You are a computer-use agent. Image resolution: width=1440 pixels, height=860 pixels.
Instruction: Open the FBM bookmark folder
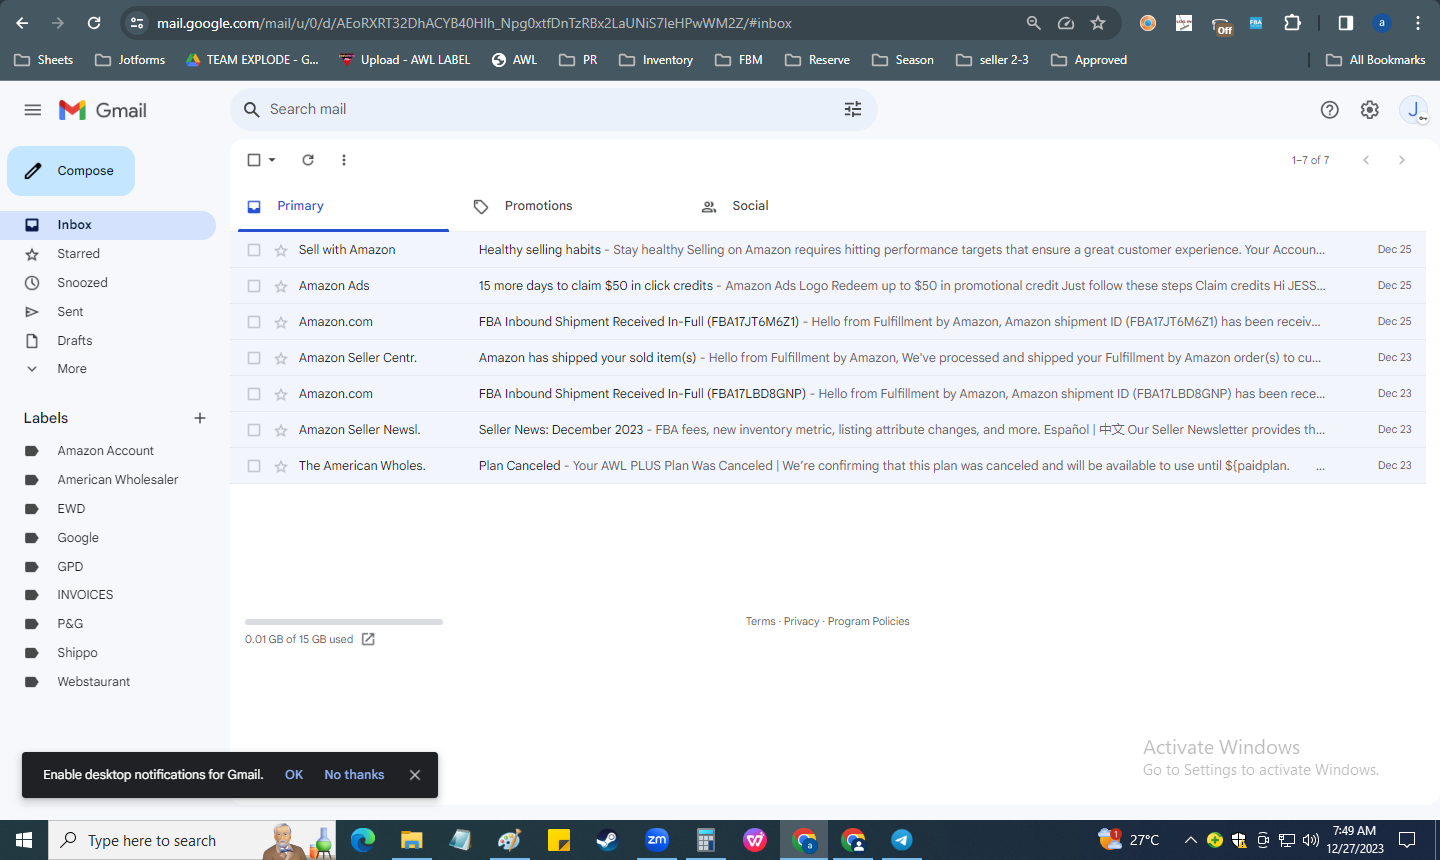click(739, 60)
